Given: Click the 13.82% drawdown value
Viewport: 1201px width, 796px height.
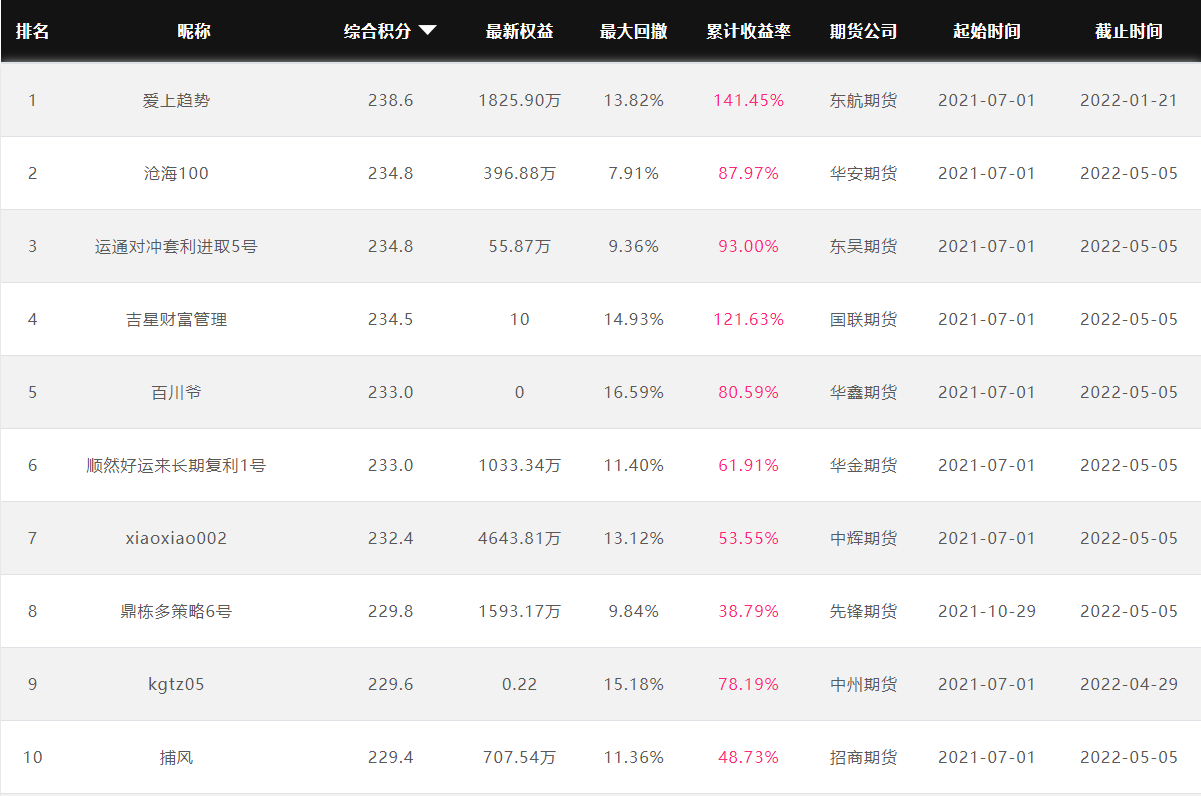Looking at the screenshot, I should coord(633,100).
